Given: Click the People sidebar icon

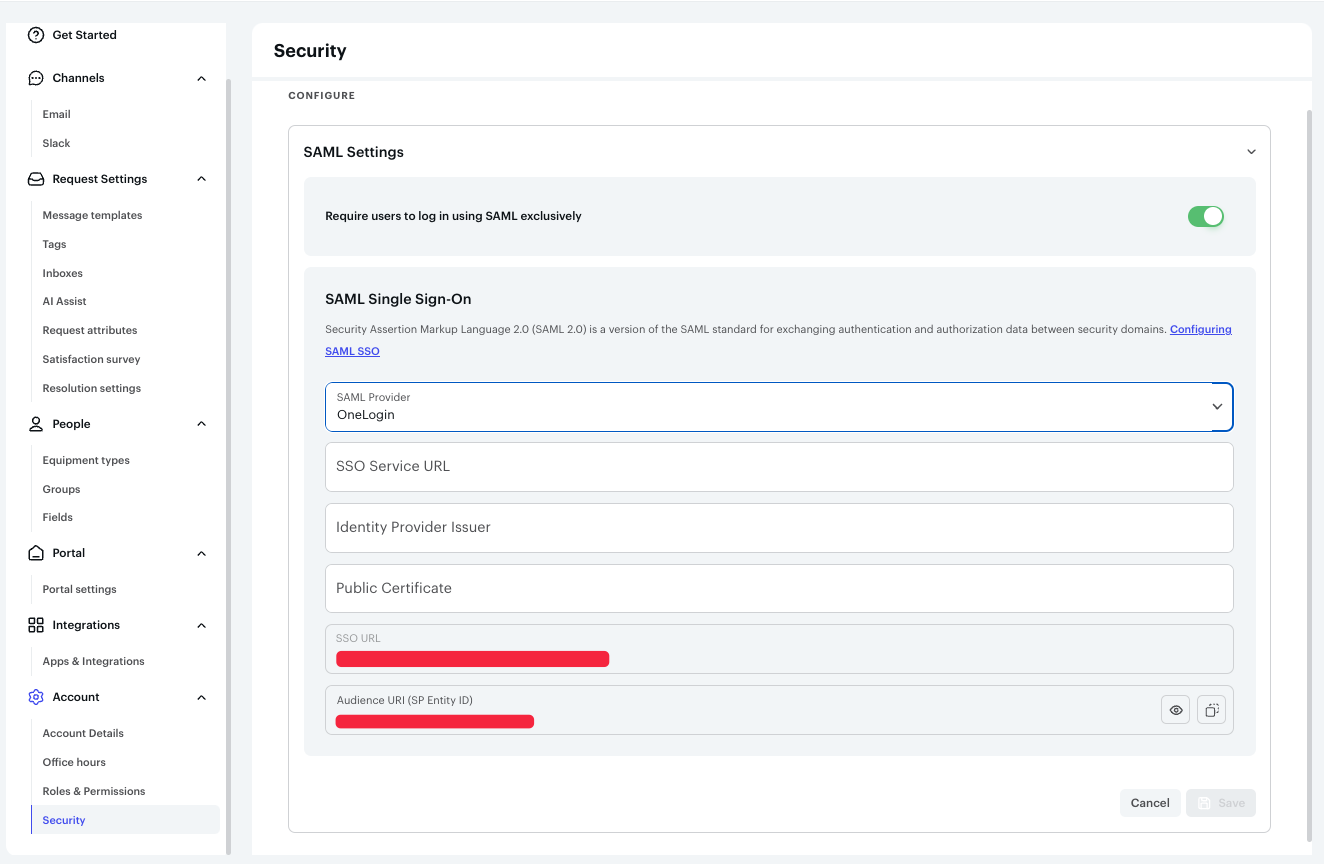Looking at the screenshot, I should point(36,423).
